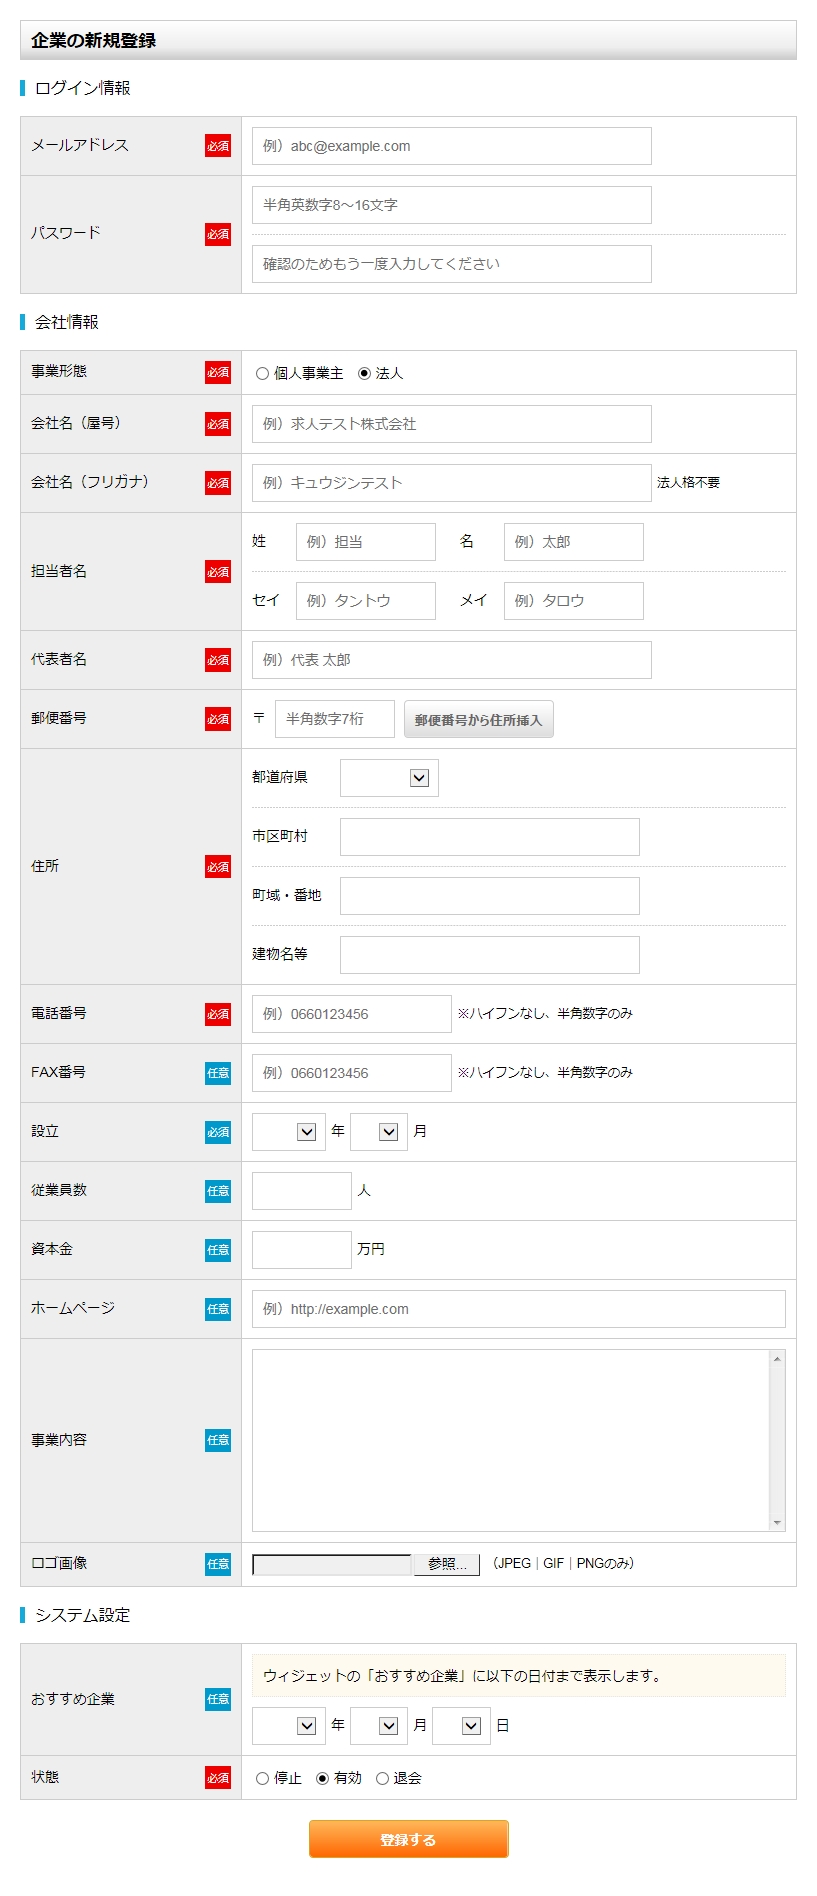This screenshot has width=817, height=1896.
Task: Click the おすすめ企業 任意 badge
Action: pos(218,1699)
